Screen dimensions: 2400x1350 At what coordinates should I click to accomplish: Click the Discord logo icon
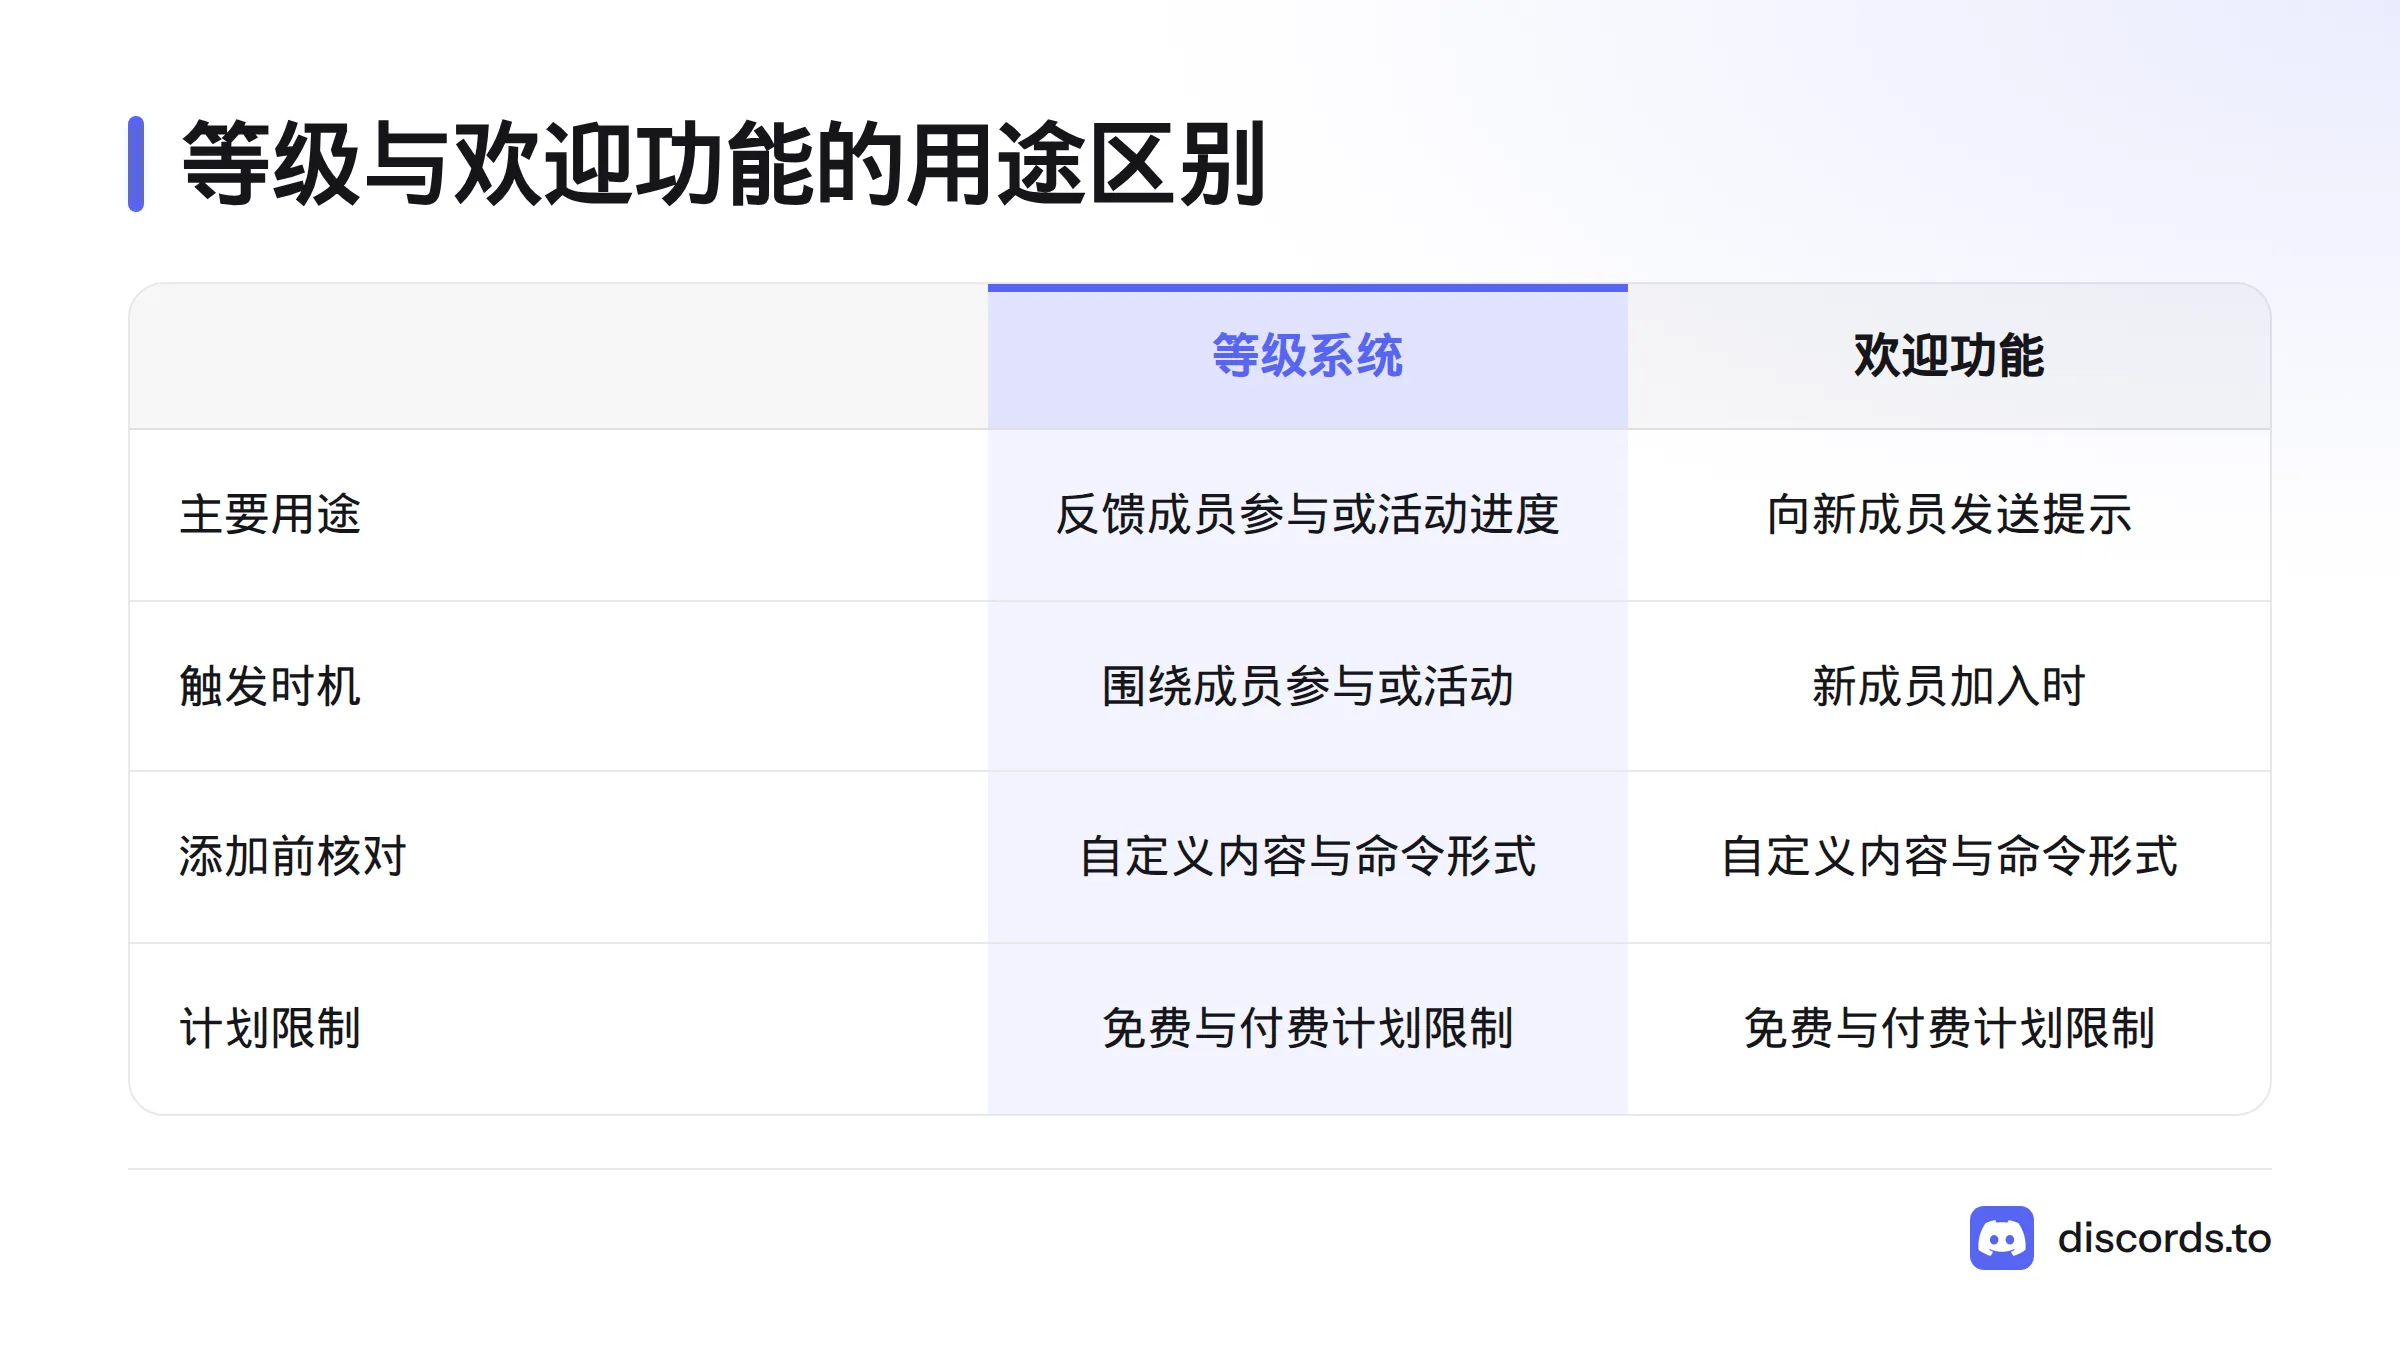pos(2001,1238)
